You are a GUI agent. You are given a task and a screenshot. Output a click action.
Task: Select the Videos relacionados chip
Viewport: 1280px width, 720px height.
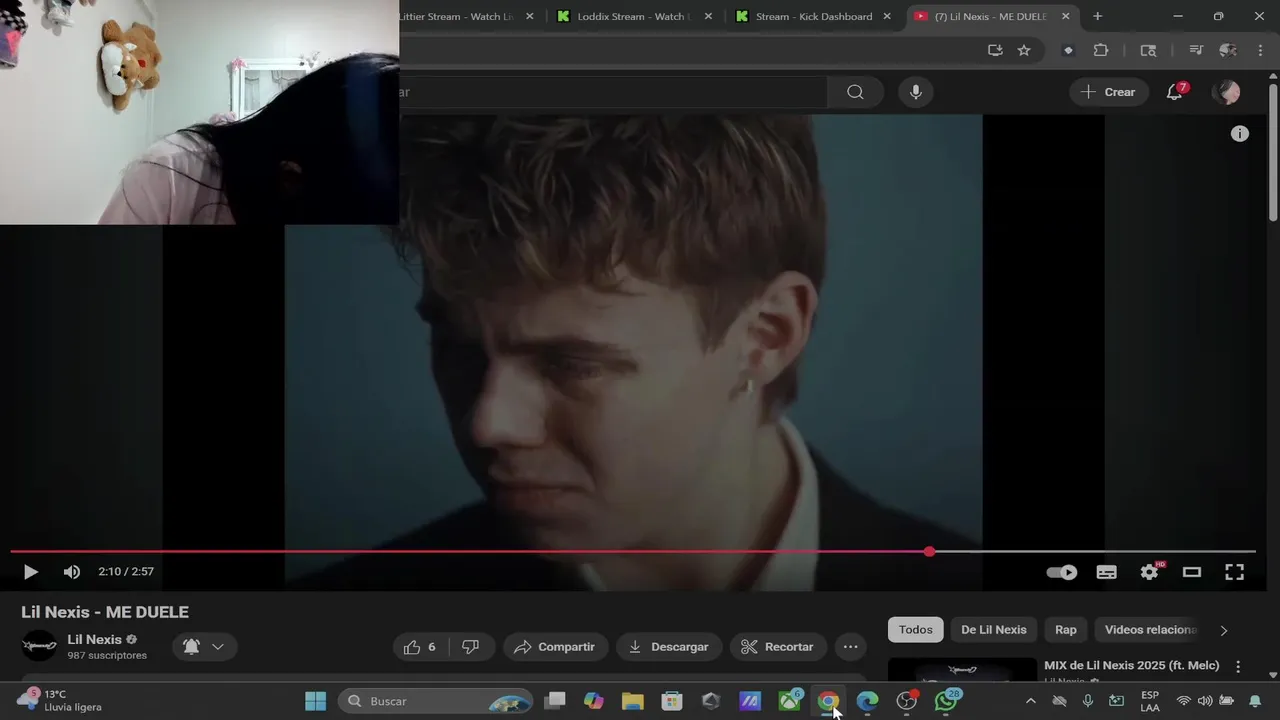[x=1150, y=630]
